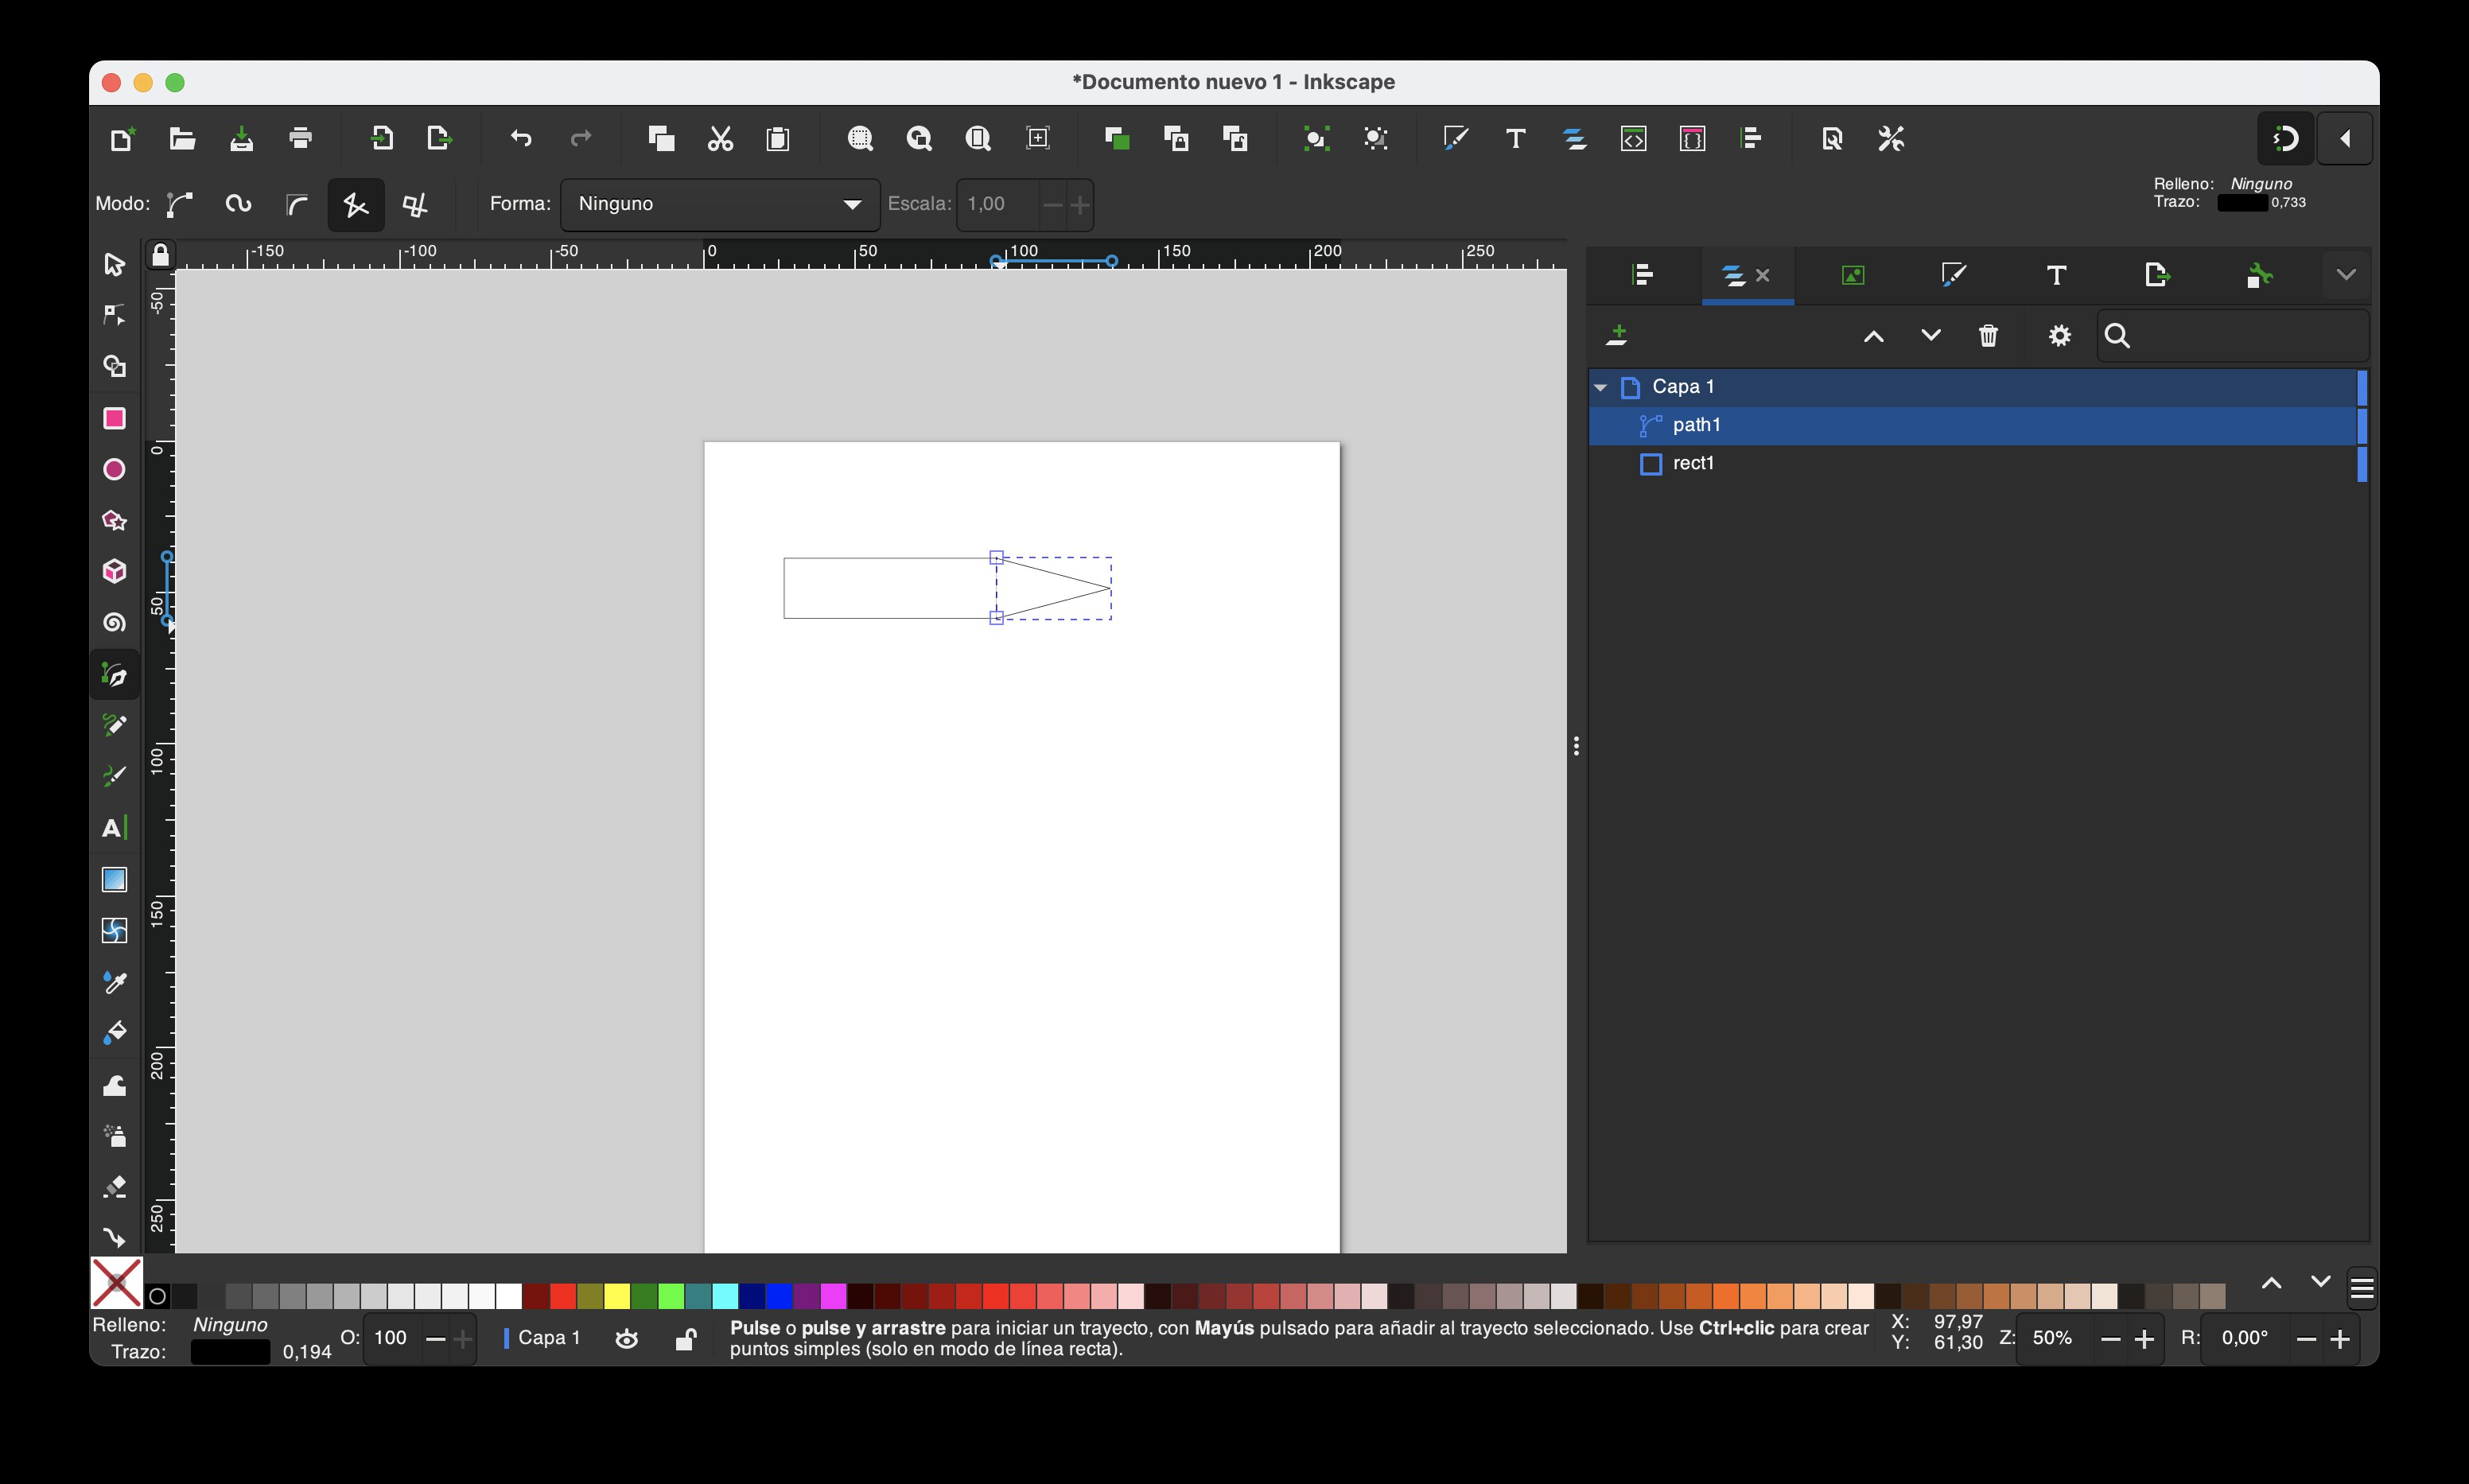Image resolution: width=2469 pixels, height=1484 pixels.
Task: Toggle the guide lock above the ruler
Action: pos(160,256)
